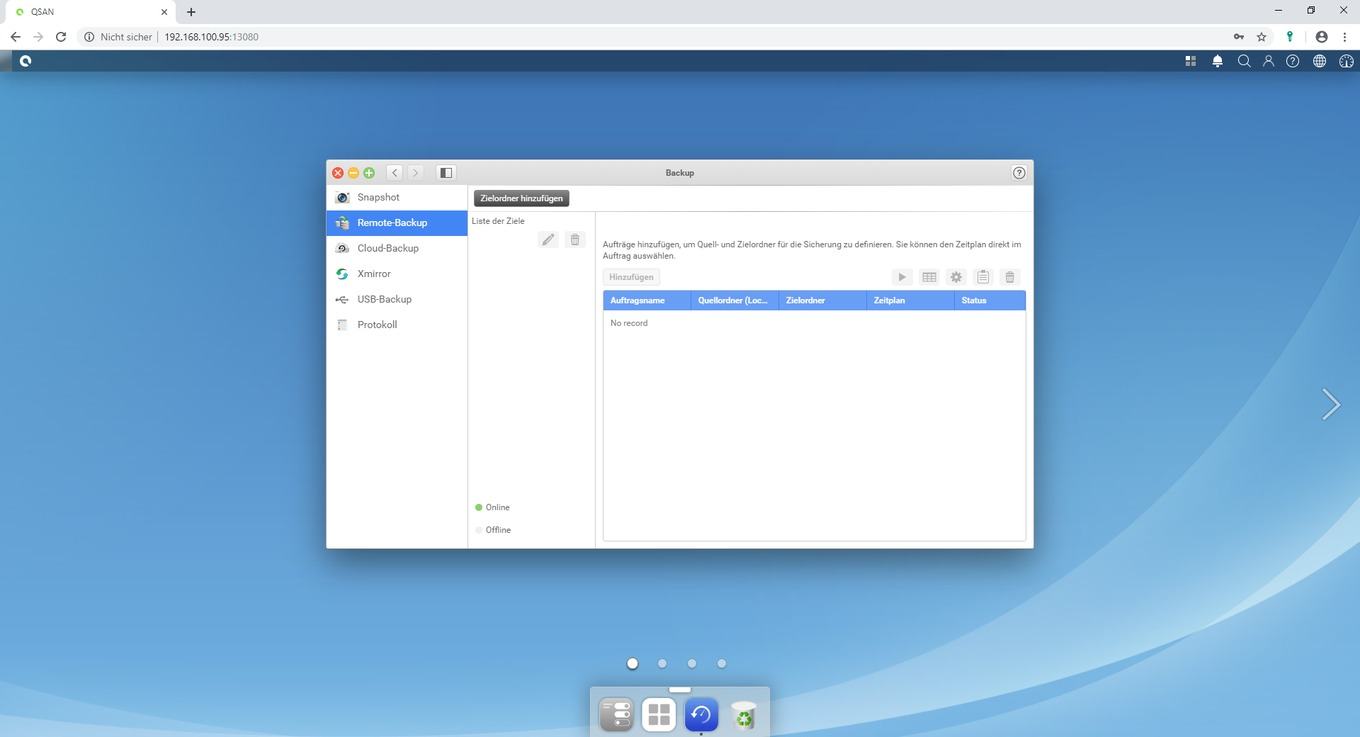This screenshot has height=737, width=1360.
Task: Open the app grid dock icon
Action: coord(659,715)
